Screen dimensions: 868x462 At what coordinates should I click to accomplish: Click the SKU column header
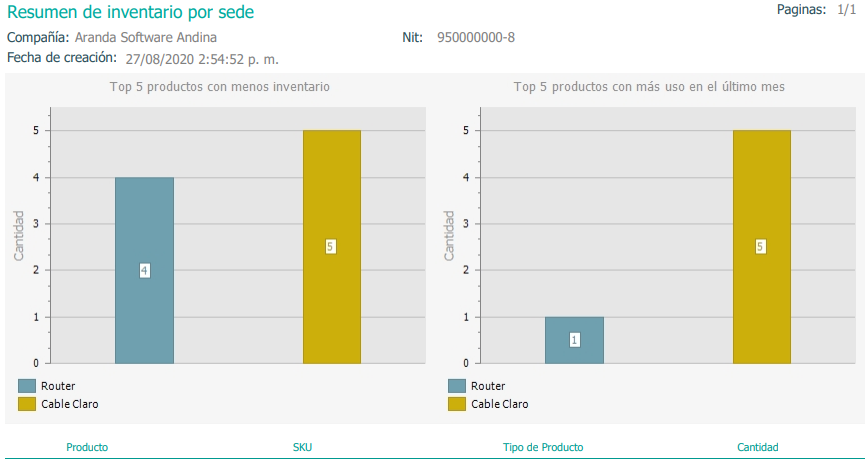[x=298, y=447]
